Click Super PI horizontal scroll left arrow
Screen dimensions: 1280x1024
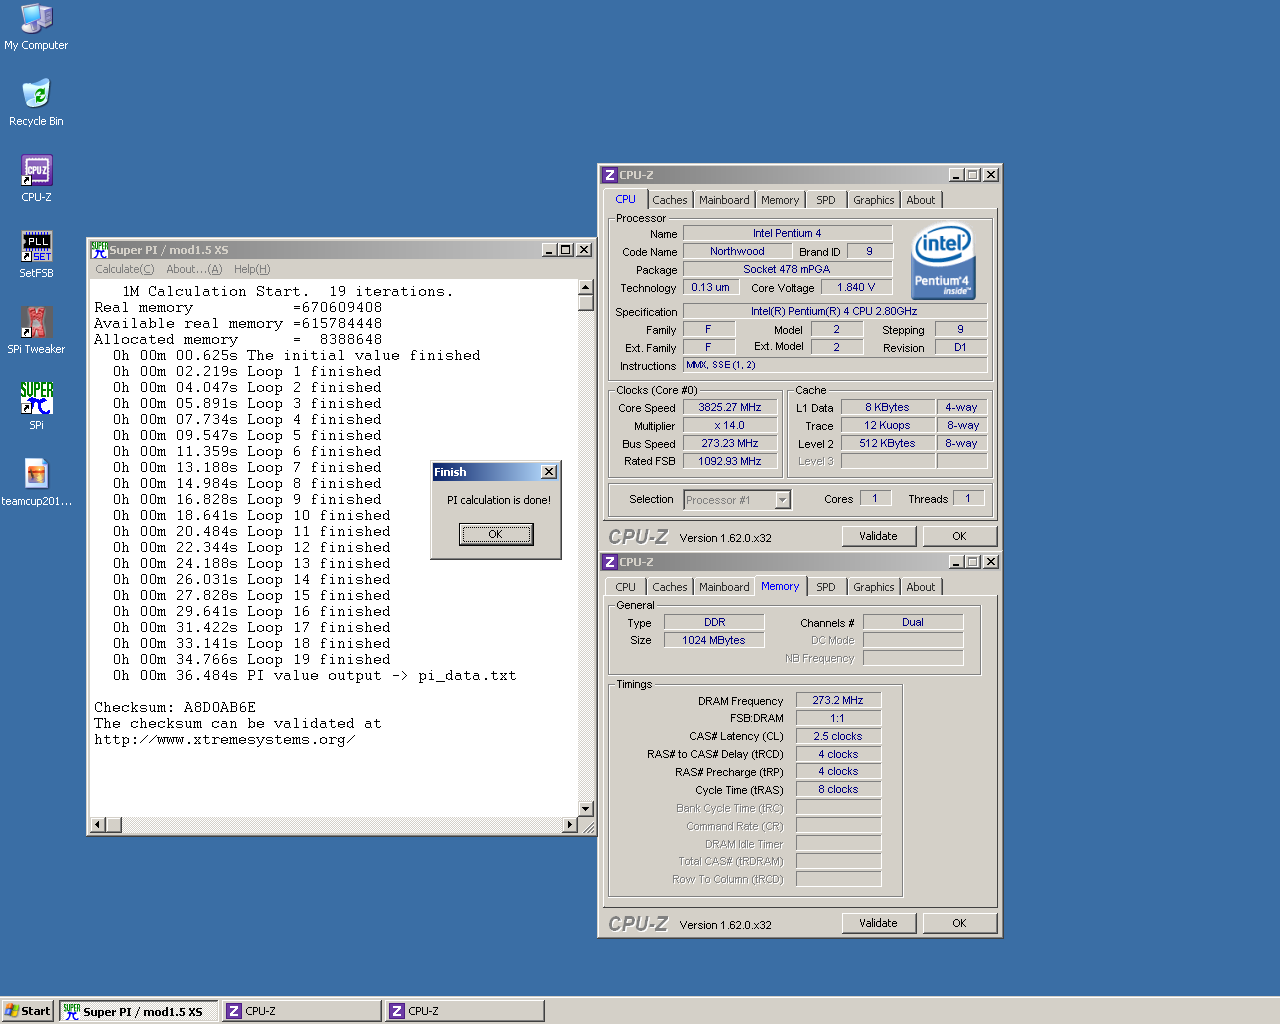[x=98, y=825]
